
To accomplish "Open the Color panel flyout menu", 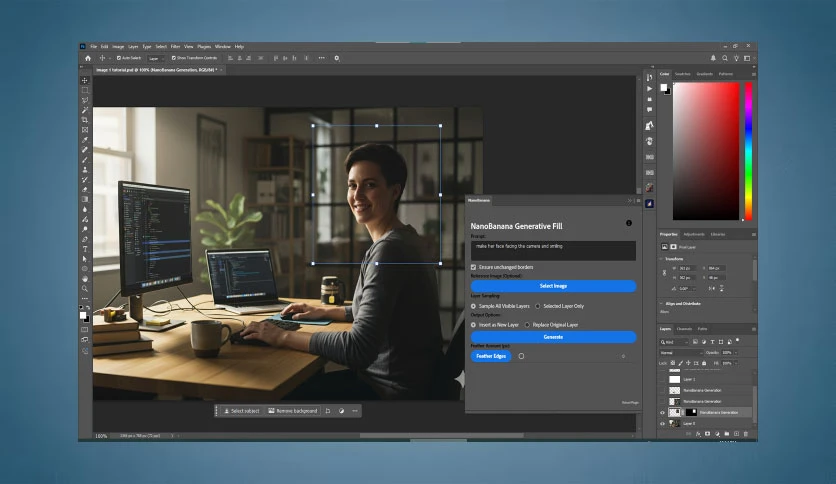I will coord(753,74).
